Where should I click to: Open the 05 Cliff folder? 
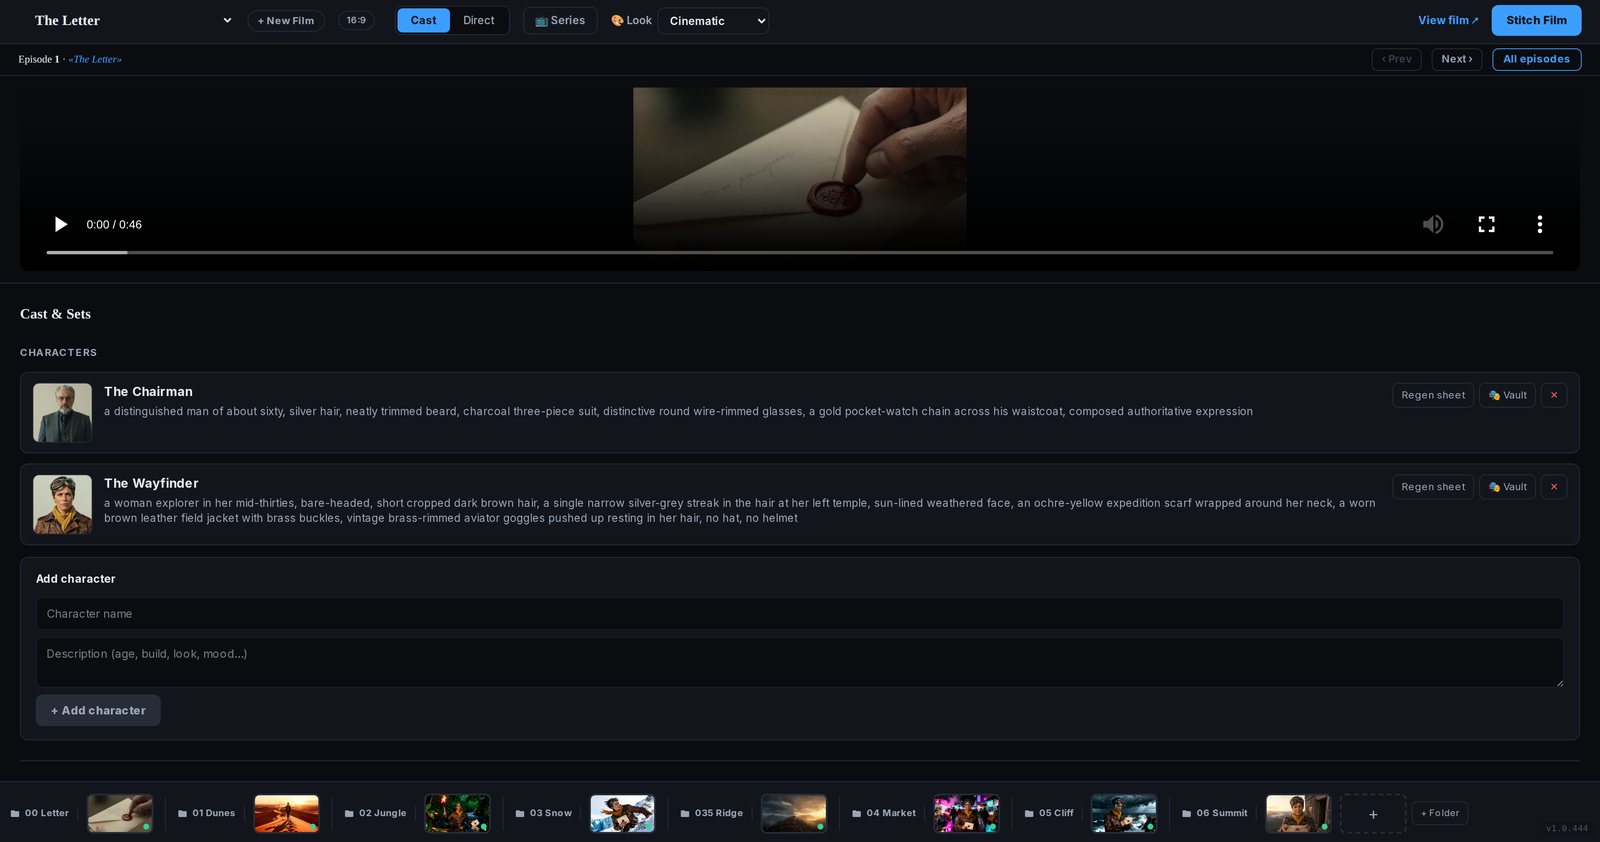point(1049,813)
